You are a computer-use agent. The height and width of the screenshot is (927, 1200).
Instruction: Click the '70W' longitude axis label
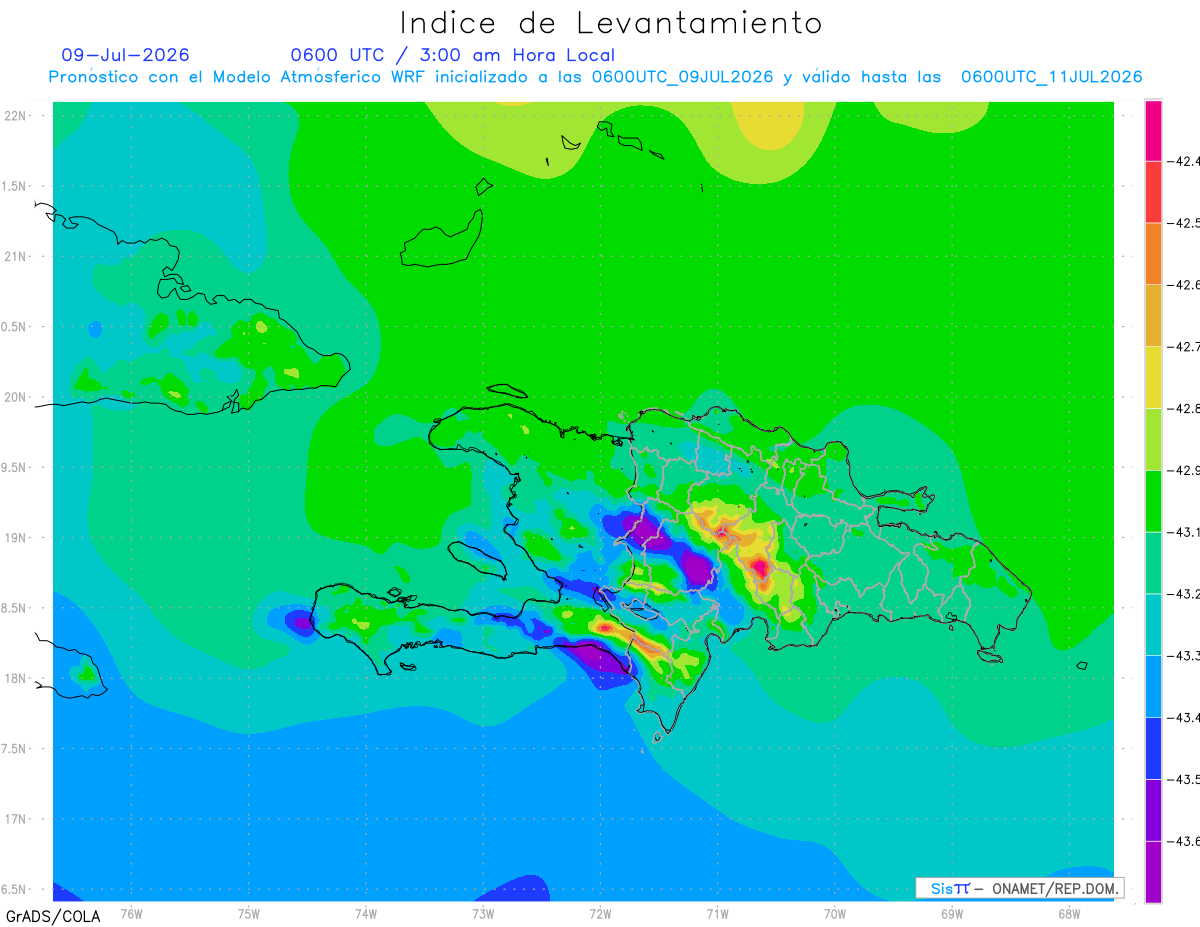(x=834, y=914)
